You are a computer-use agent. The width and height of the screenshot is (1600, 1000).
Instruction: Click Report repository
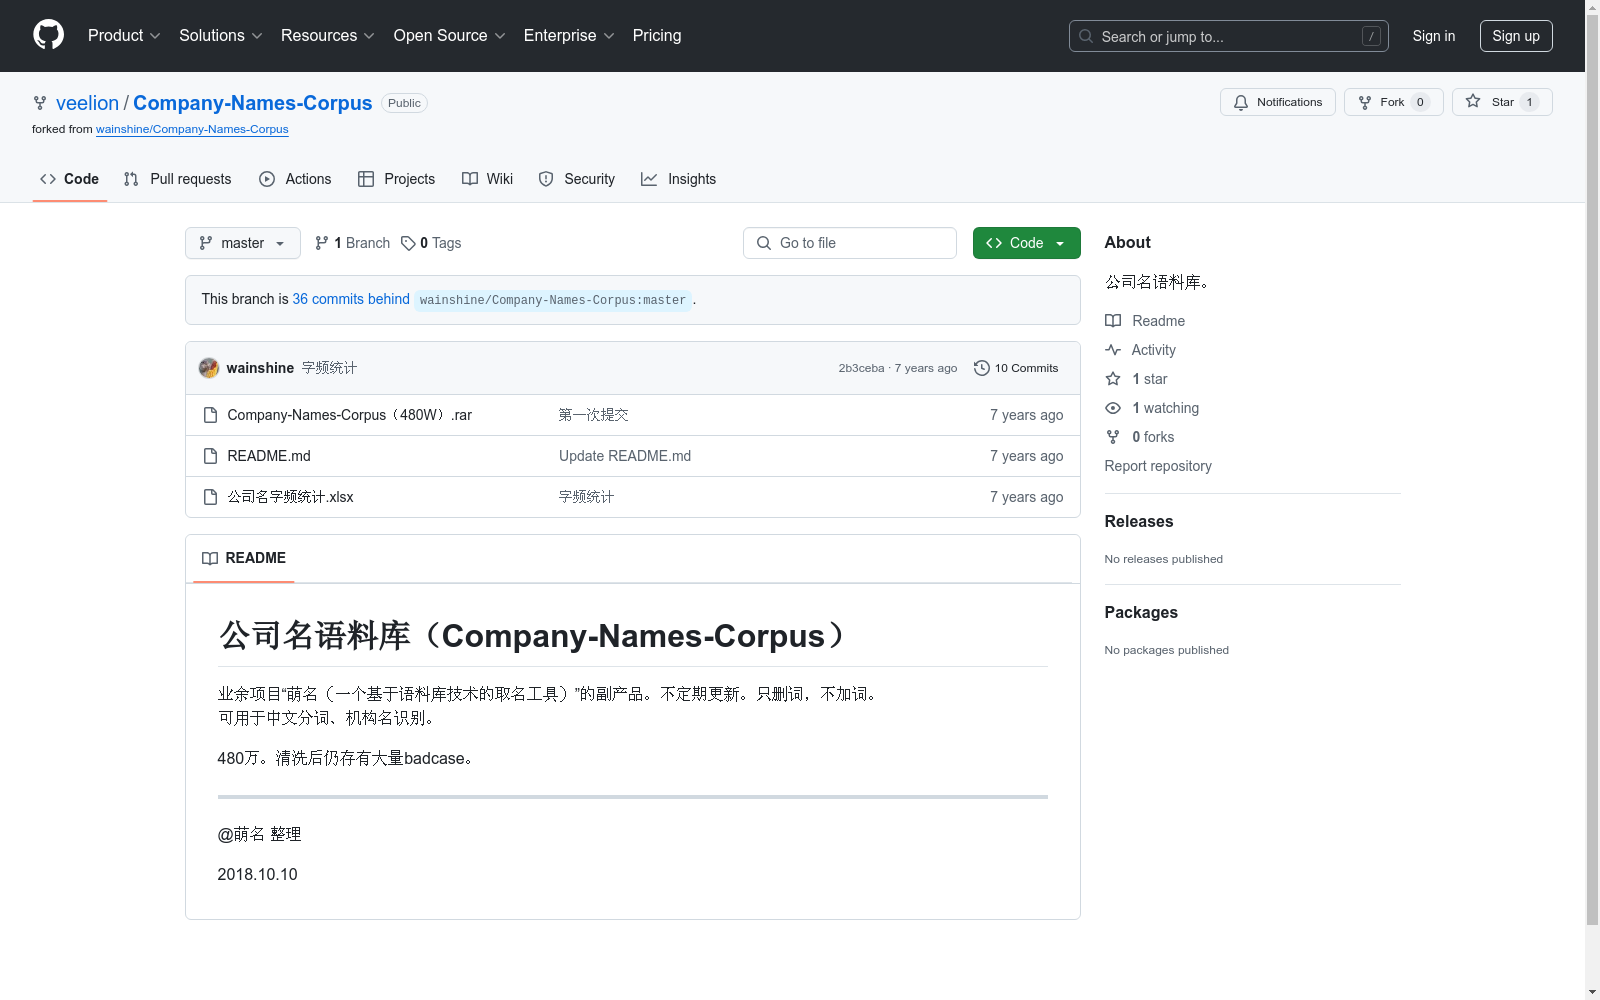1158,466
